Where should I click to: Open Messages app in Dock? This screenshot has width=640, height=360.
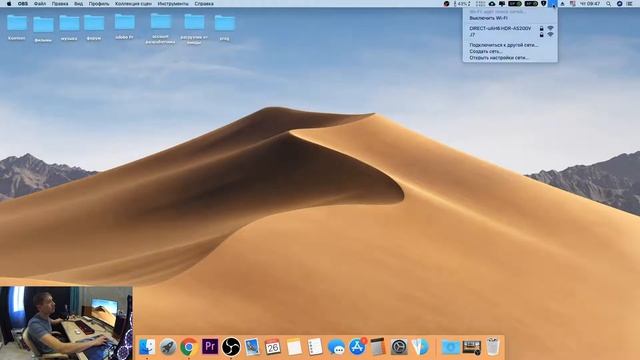(336, 347)
